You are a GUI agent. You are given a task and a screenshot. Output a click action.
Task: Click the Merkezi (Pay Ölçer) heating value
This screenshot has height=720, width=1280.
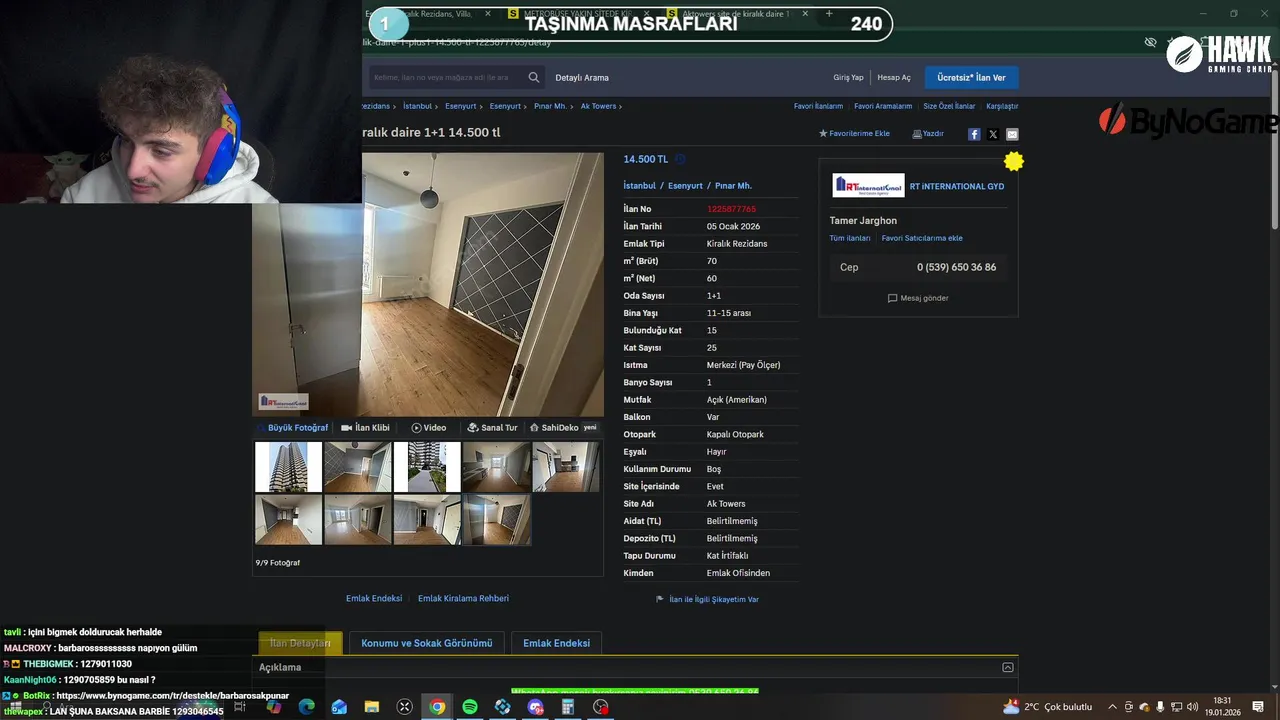click(743, 365)
